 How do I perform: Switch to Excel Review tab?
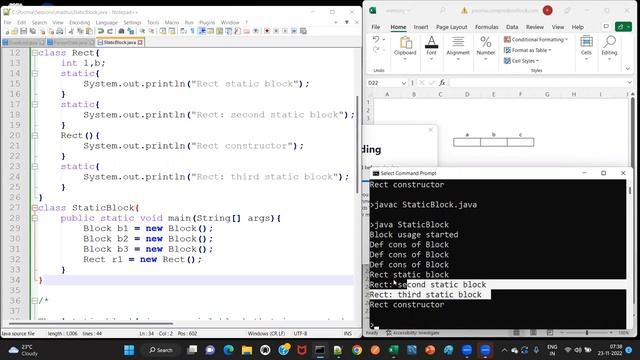(x=535, y=27)
